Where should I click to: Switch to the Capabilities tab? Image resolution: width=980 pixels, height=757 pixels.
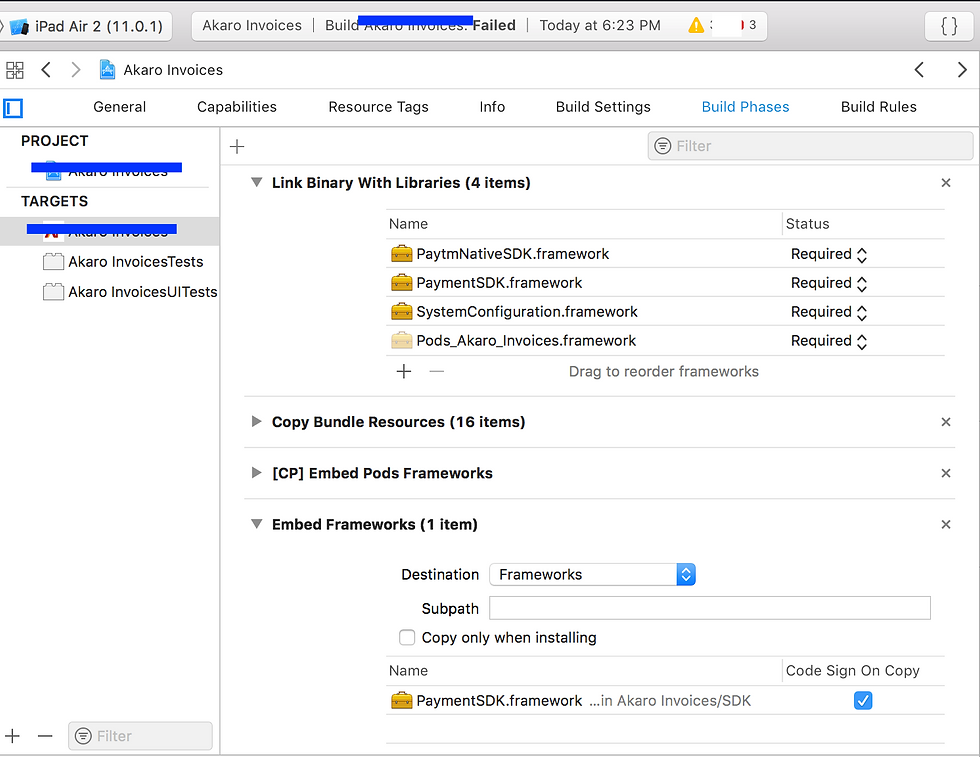pyautogui.click(x=237, y=107)
